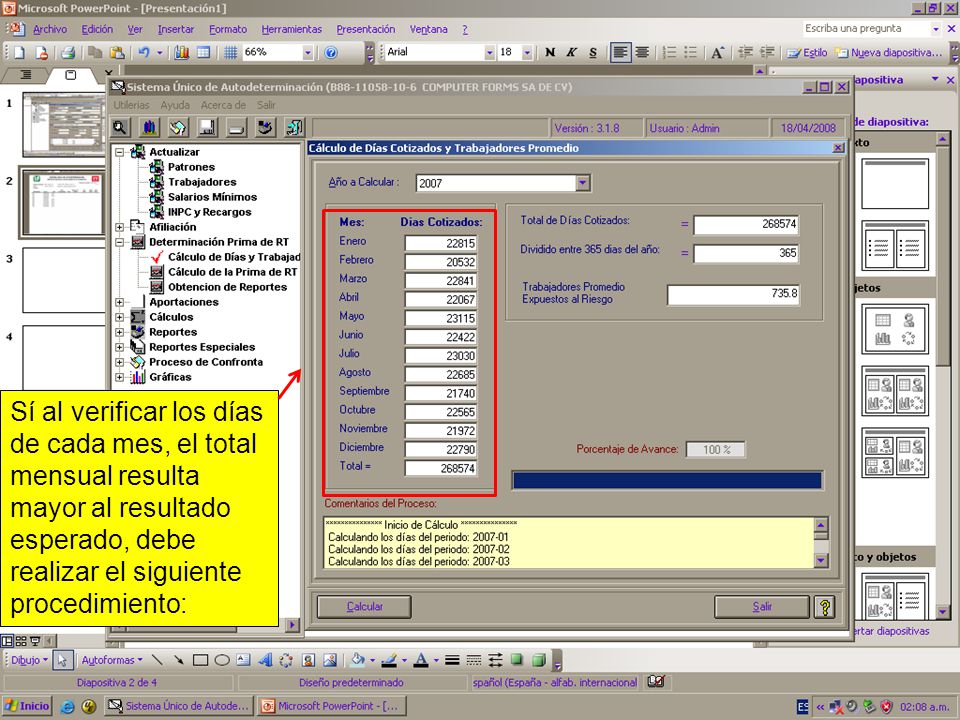Insert WordArt from drawing toolbar
Viewport: 960px width, 720px height.
pos(265,660)
